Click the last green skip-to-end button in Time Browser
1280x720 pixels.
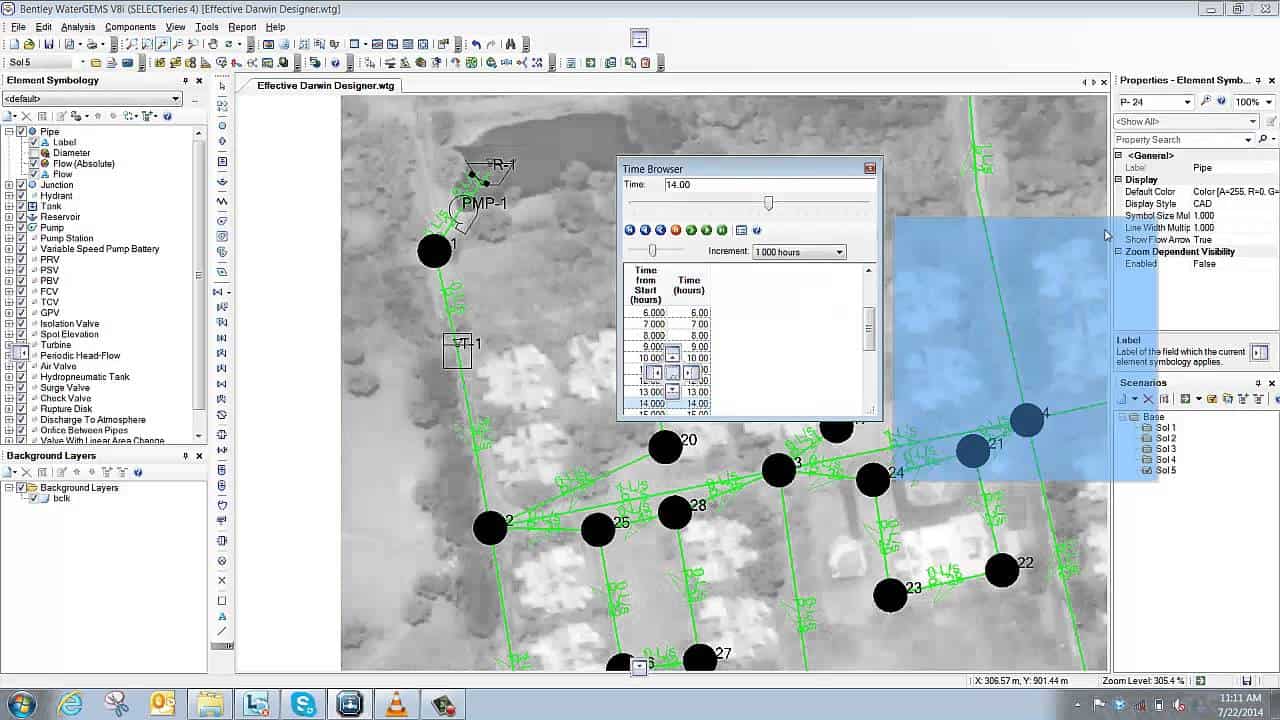click(722, 230)
